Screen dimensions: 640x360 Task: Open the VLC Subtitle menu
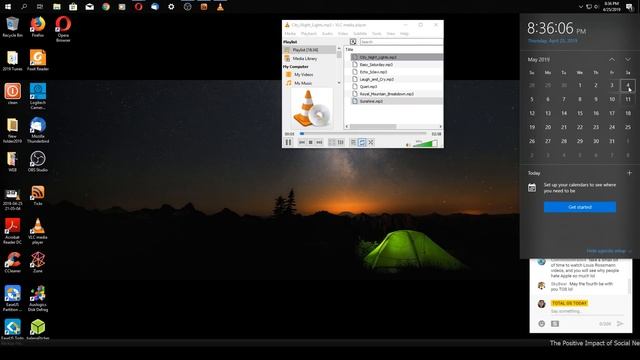tap(360, 33)
